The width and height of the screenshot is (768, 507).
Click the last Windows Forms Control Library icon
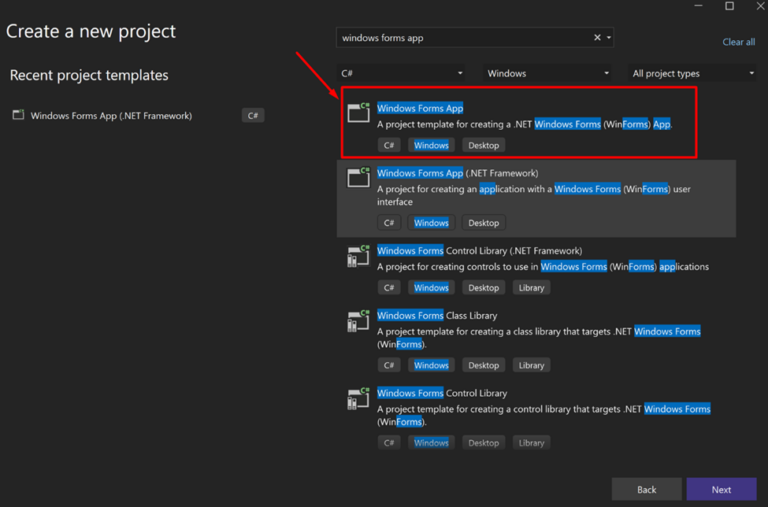358,398
